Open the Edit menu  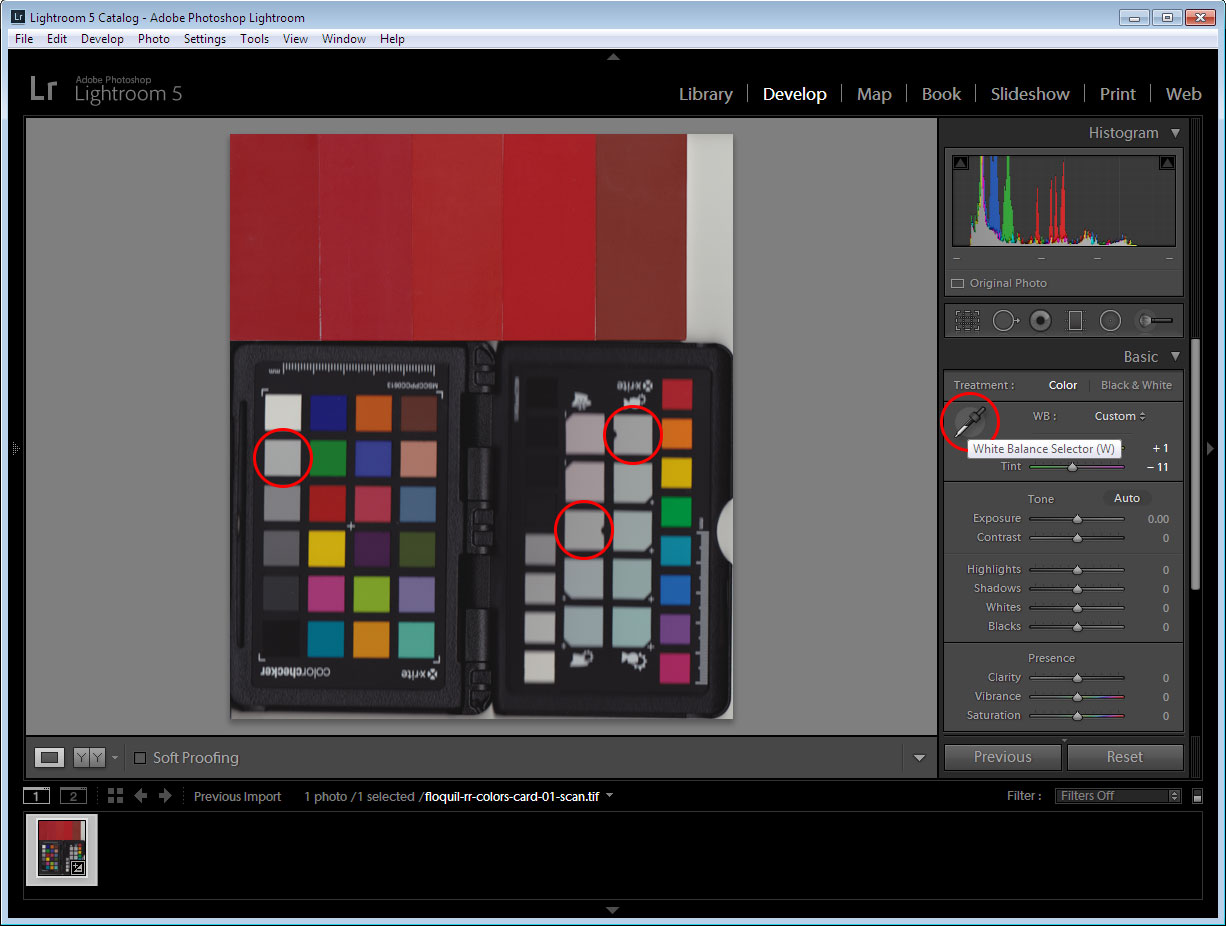coord(57,39)
